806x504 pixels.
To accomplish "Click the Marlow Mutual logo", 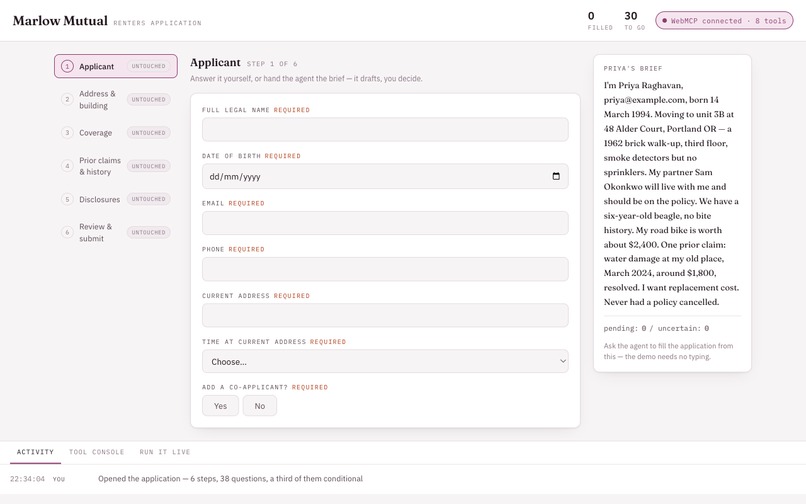I will tap(60, 21).
